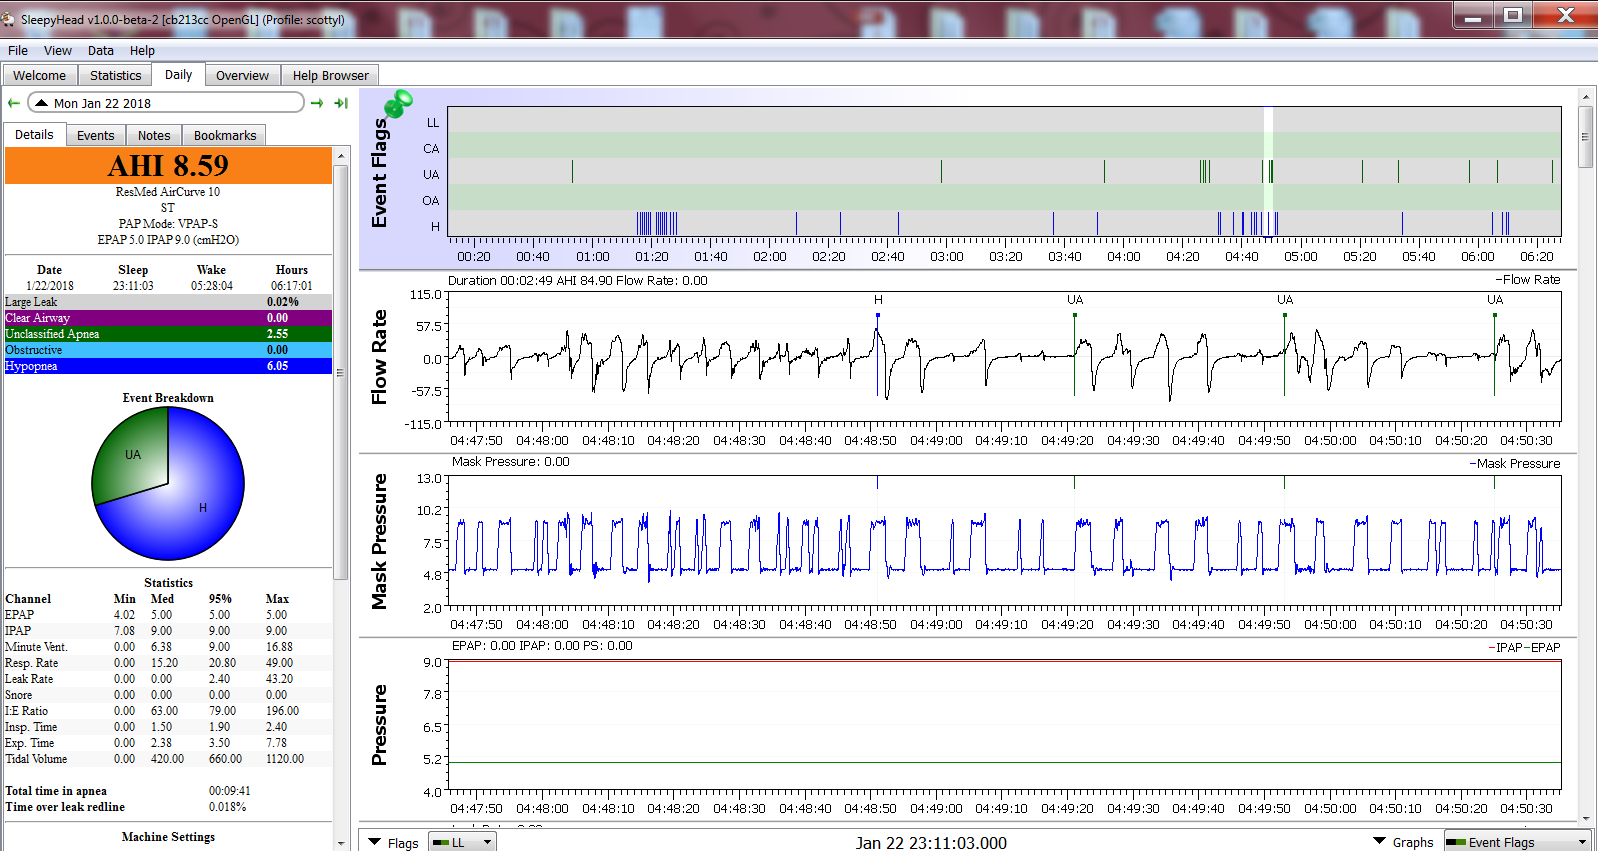Open the File menu
Image resolution: width=1598 pixels, height=851 pixels.
(x=18, y=50)
